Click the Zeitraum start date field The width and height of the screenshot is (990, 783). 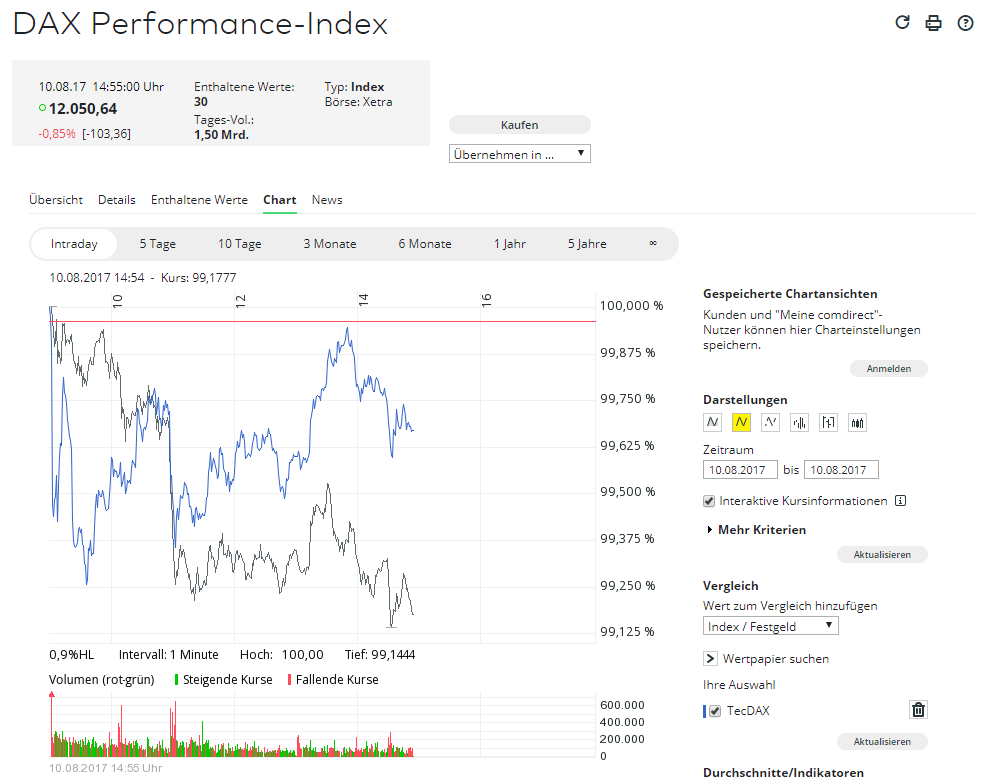pos(740,469)
